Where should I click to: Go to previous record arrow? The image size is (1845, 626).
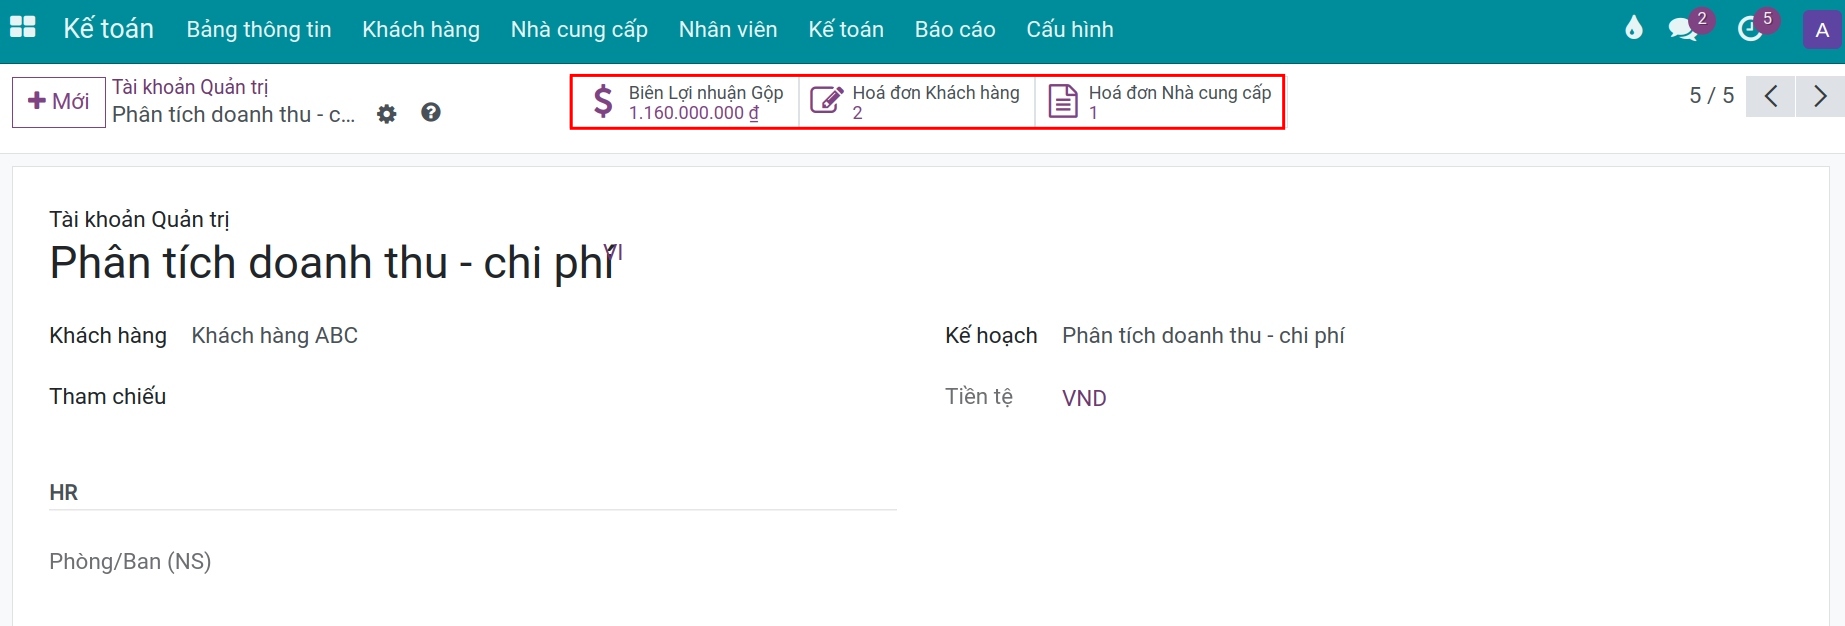click(1771, 97)
